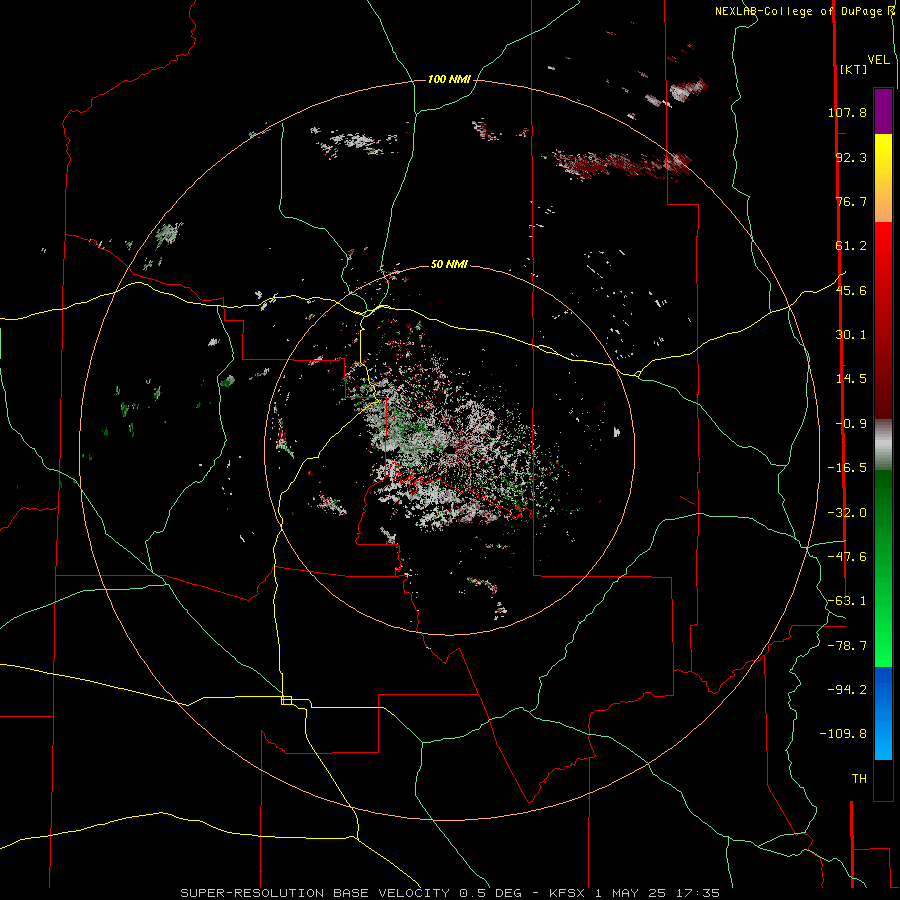Click the -109.8 velocity scale value
Screen dimensions: 900x900
(x=843, y=734)
